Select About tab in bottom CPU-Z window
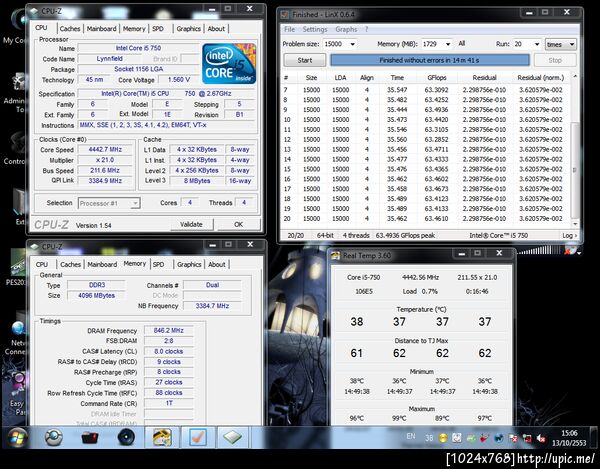The image size is (600, 469). 217,264
